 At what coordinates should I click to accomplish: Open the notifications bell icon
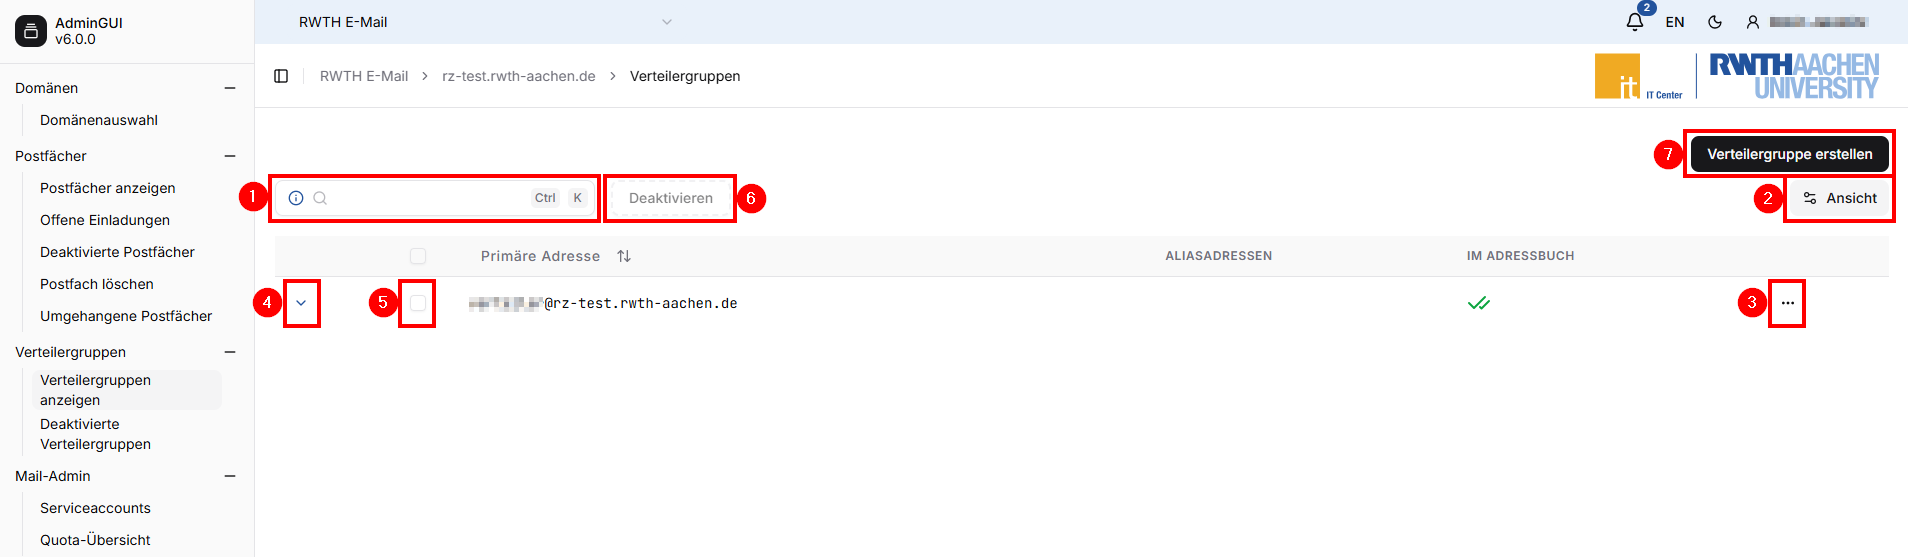point(1634,22)
